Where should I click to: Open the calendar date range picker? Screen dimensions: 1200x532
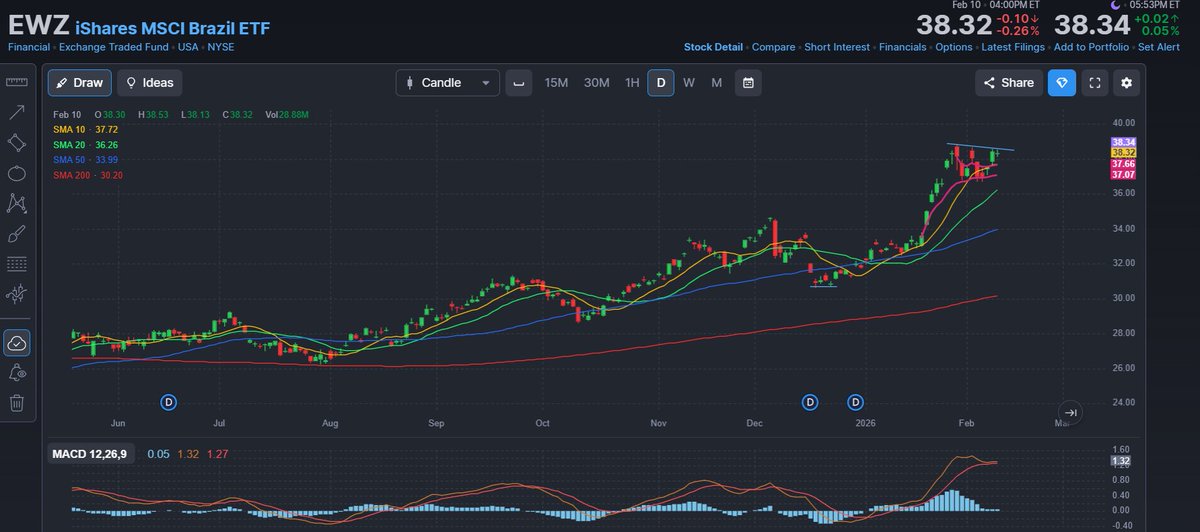[748, 83]
